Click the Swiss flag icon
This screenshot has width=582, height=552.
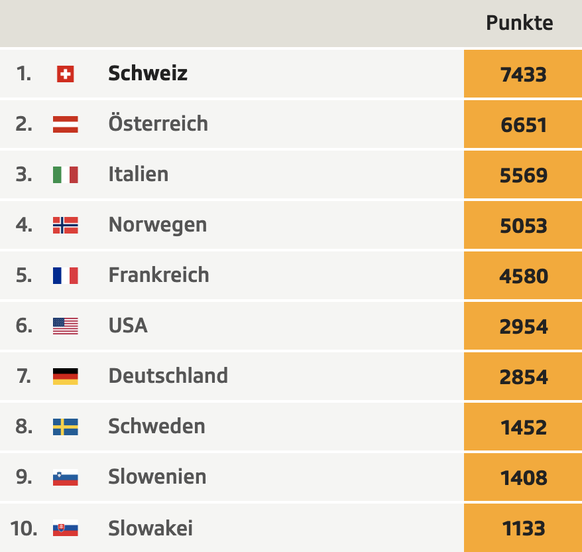coord(65,74)
